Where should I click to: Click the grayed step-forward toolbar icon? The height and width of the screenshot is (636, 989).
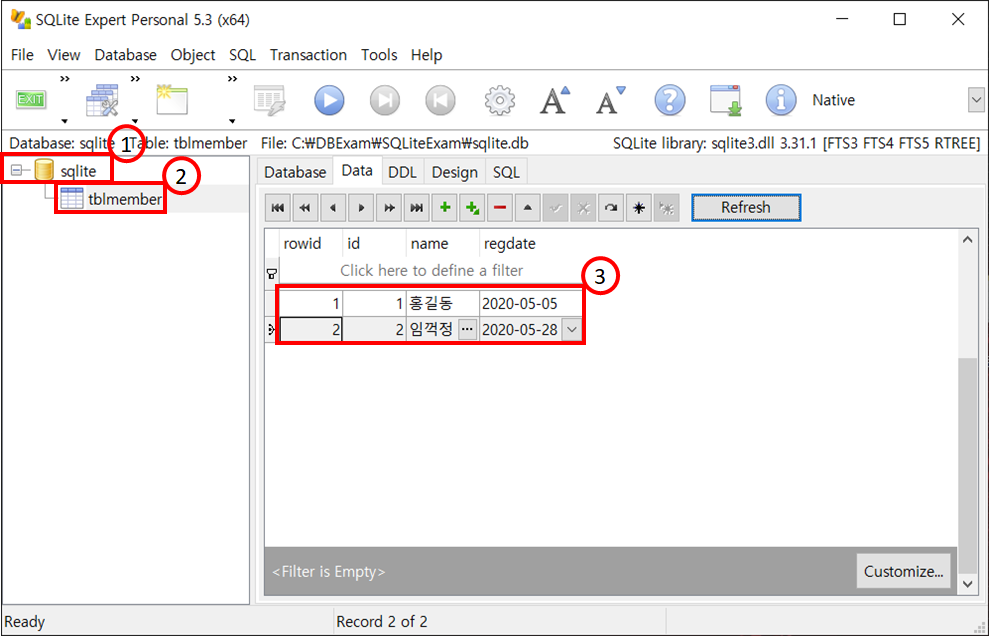coord(385,100)
